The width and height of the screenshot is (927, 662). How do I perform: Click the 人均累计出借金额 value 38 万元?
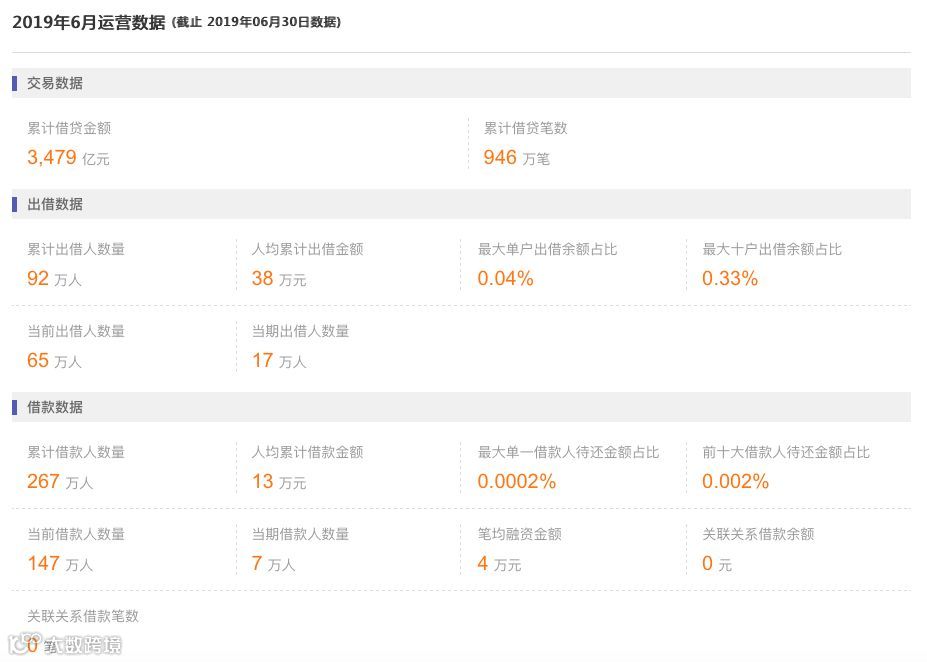click(278, 279)
